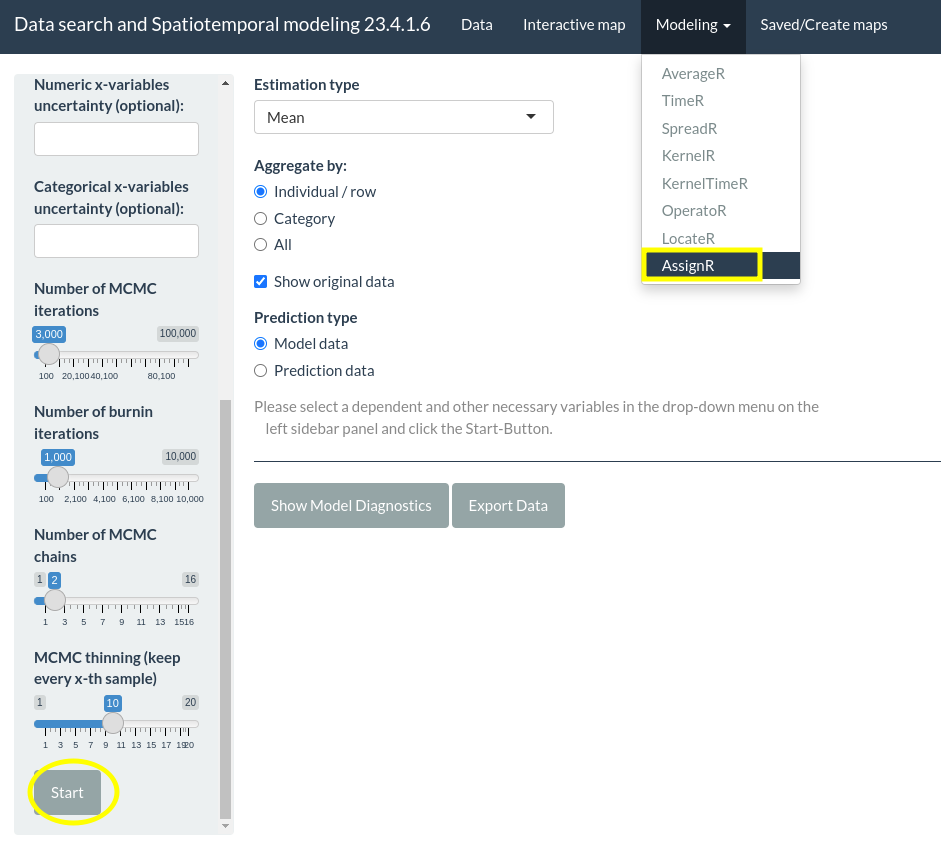The height and width of the screenshot is (843, 941).
Task: Go to the Data section
Action: click(476, 24)
